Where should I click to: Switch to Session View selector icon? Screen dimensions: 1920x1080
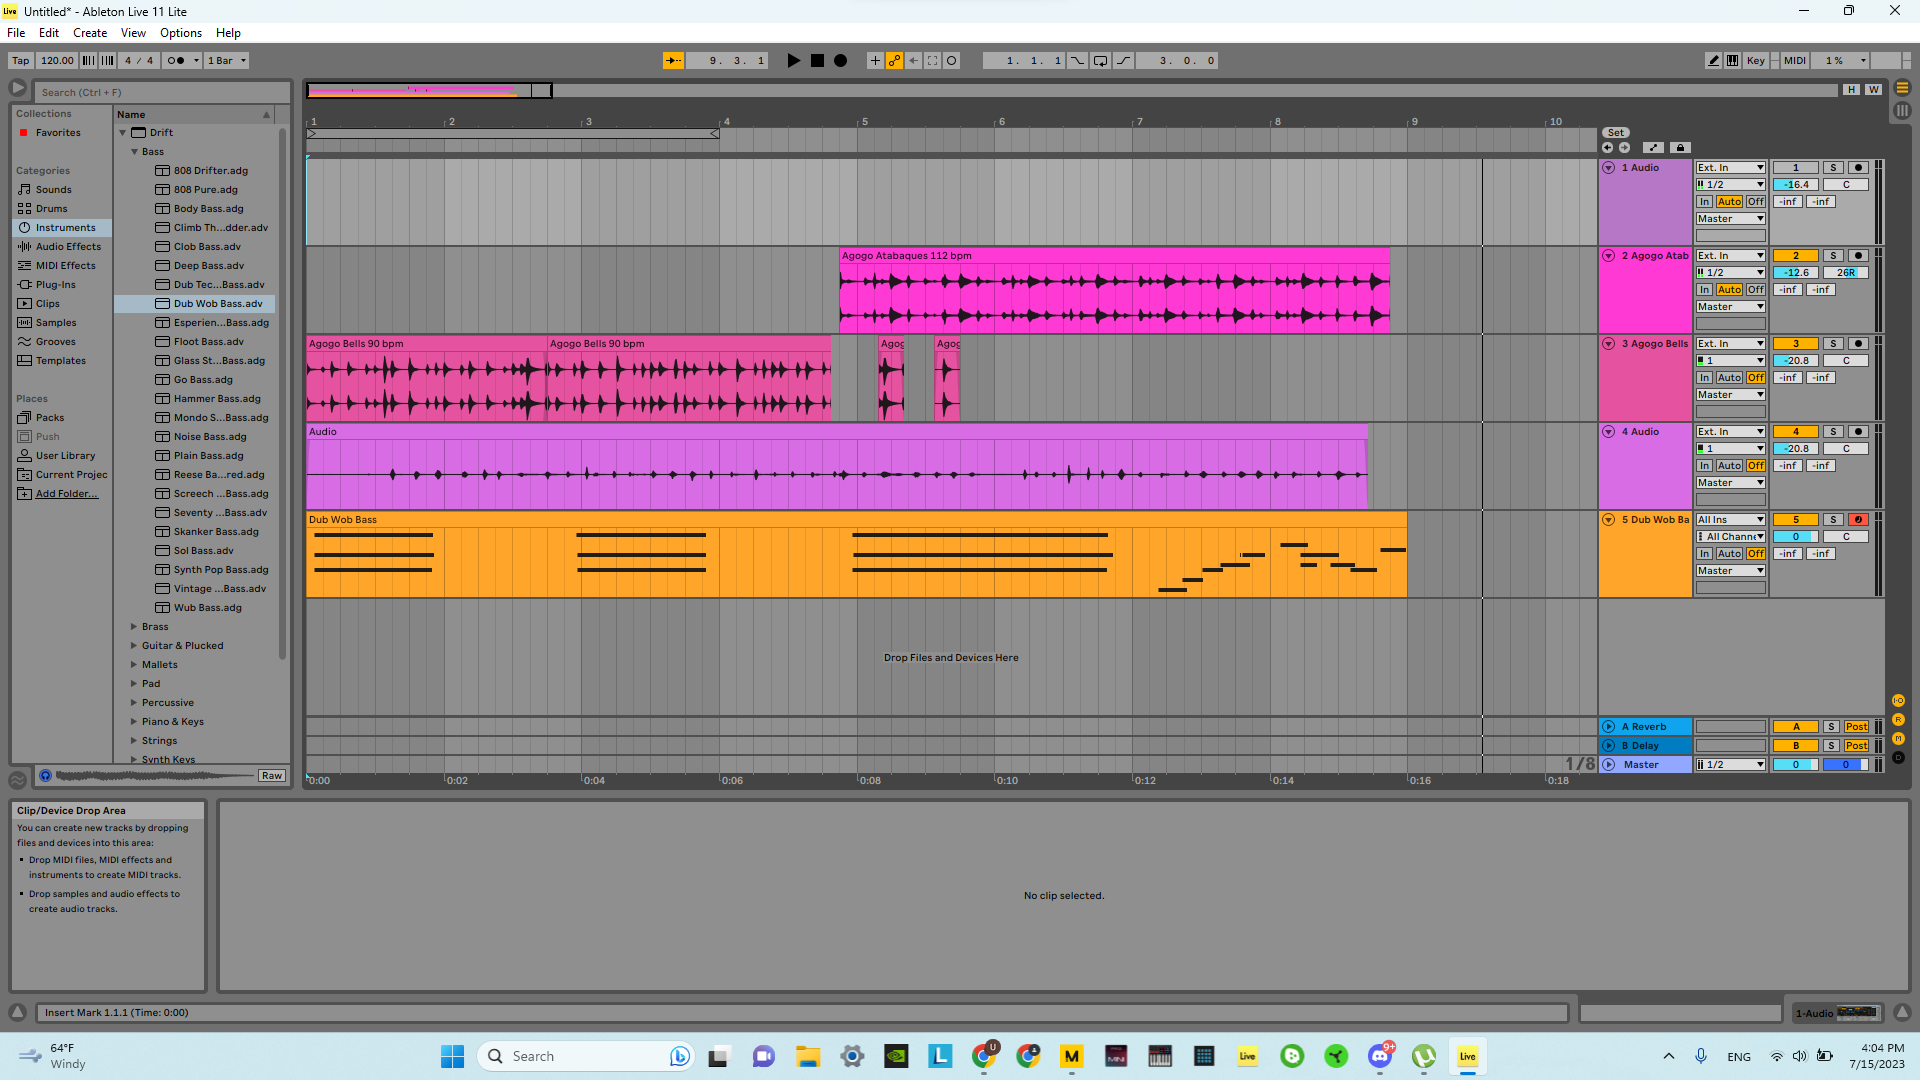[x=1902, y=110]
